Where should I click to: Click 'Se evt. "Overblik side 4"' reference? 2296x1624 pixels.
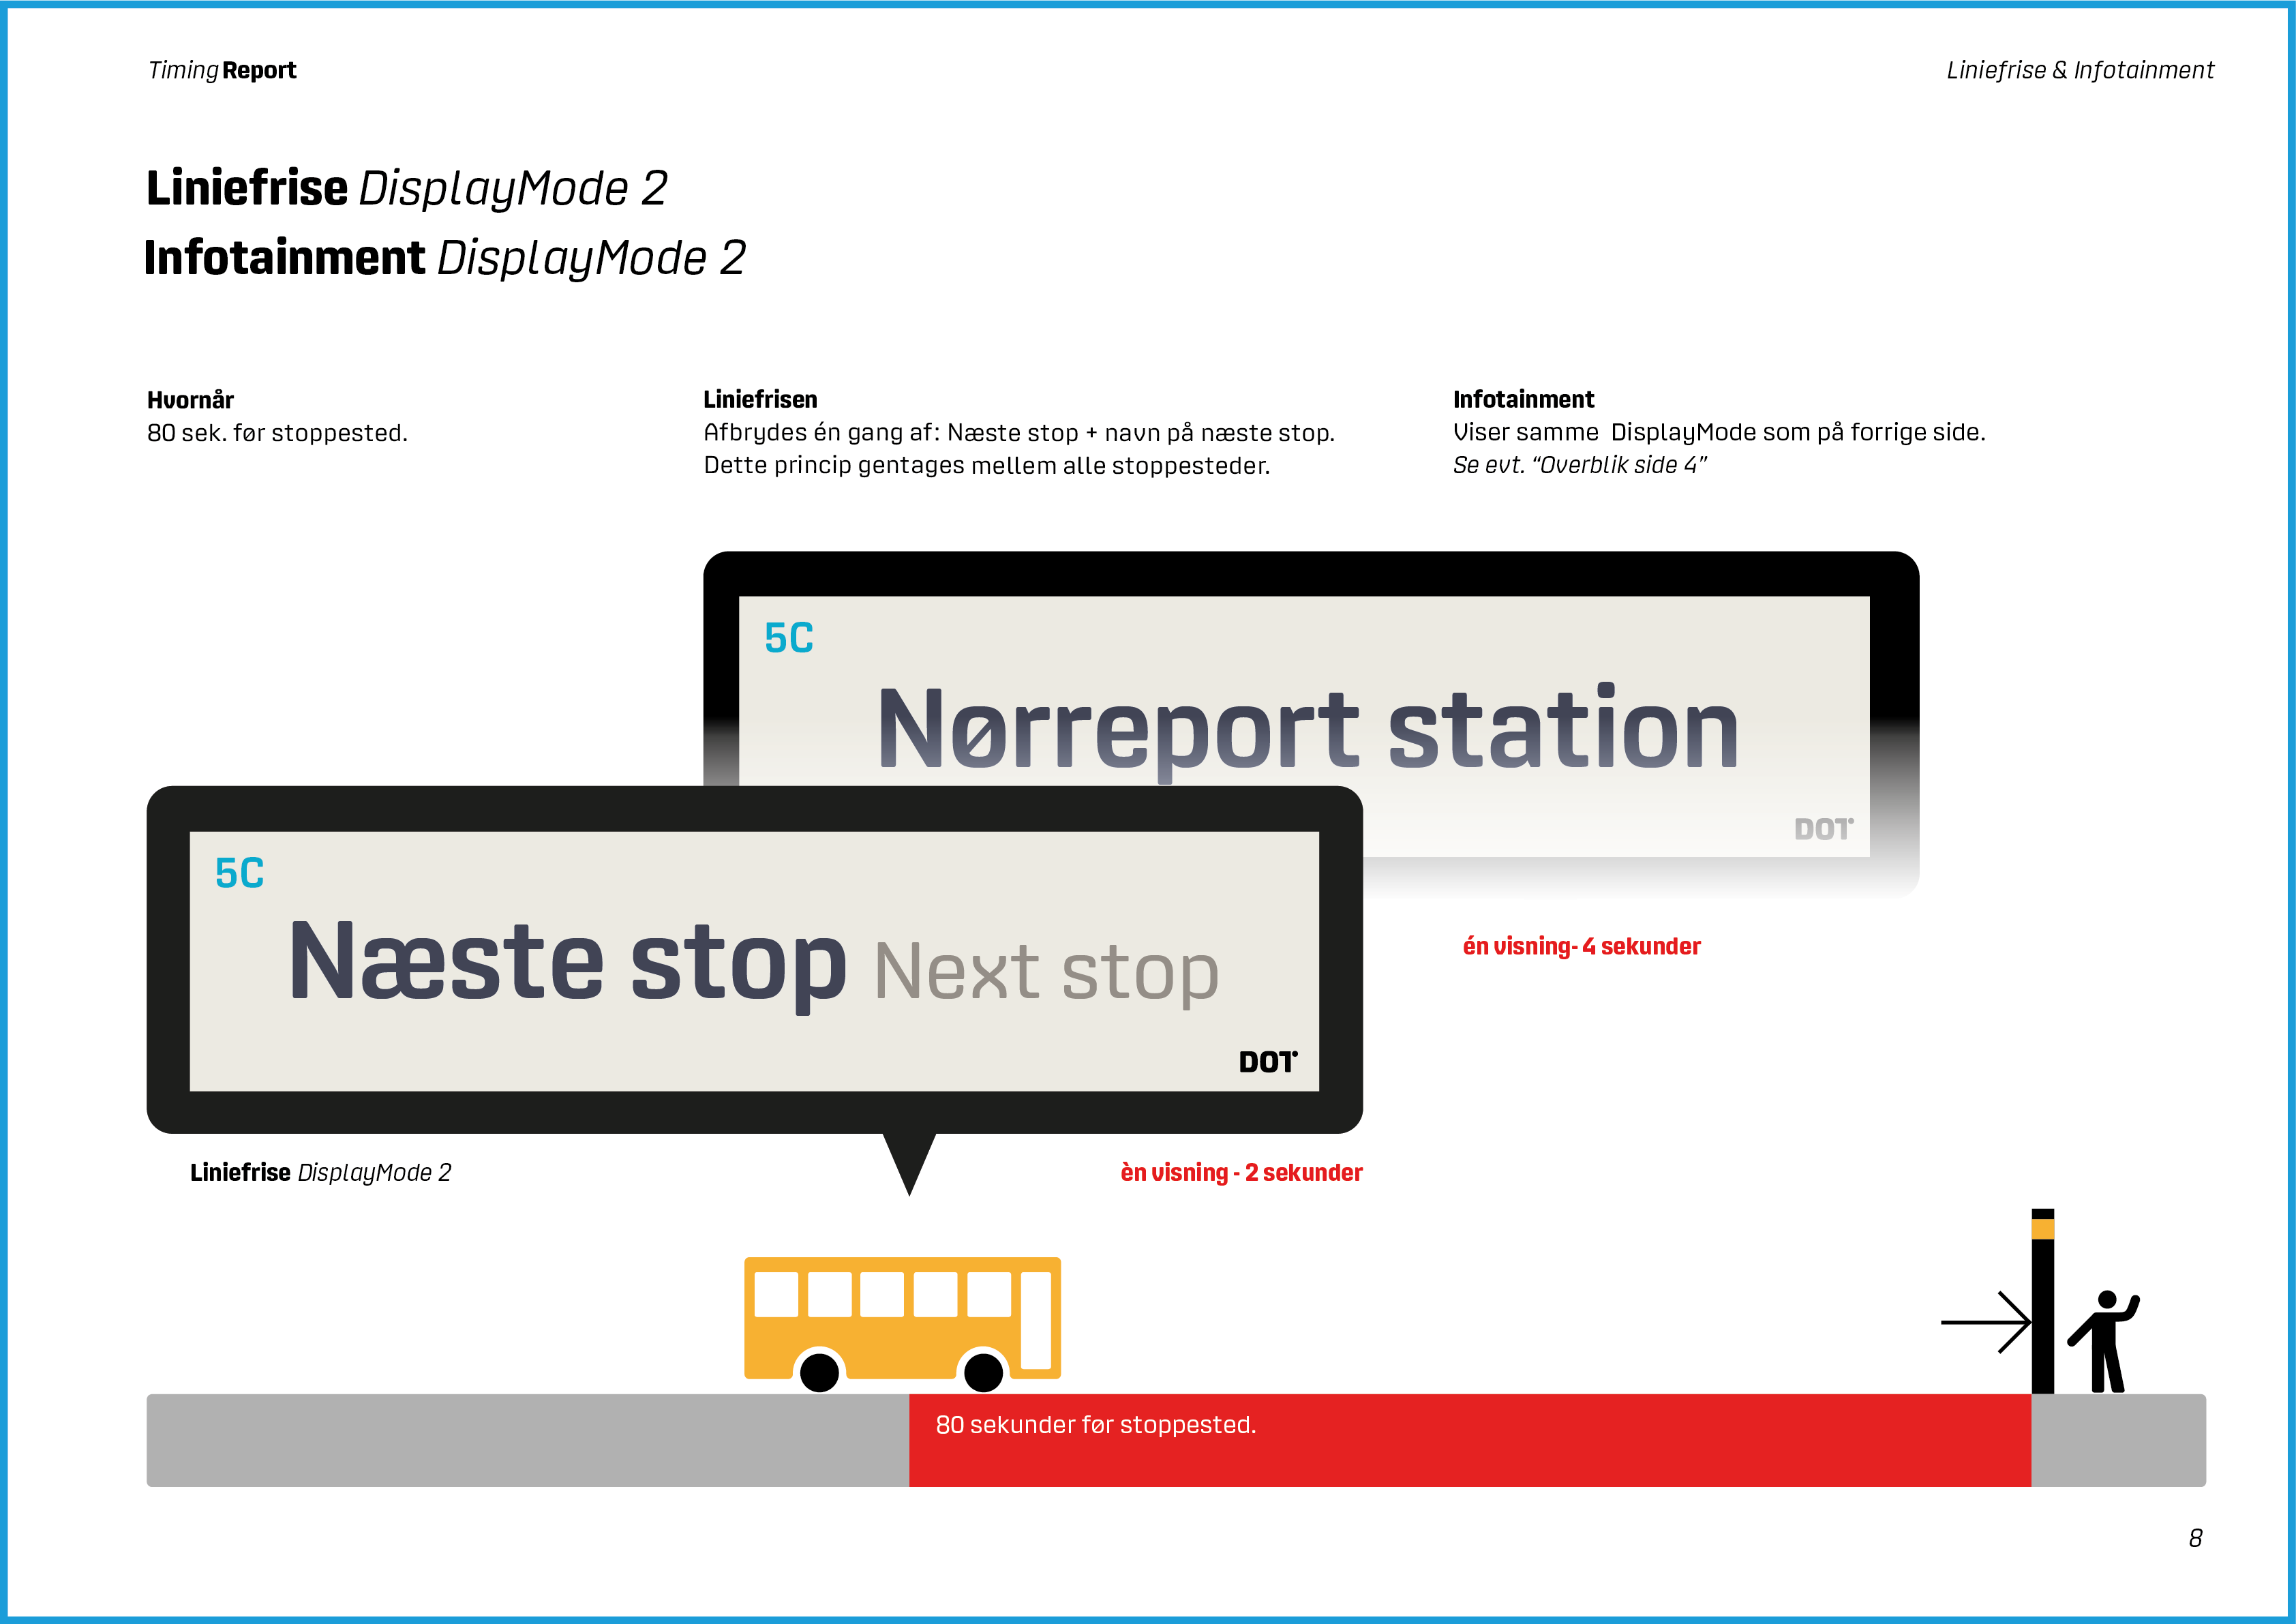click(x=1580, y=465)
